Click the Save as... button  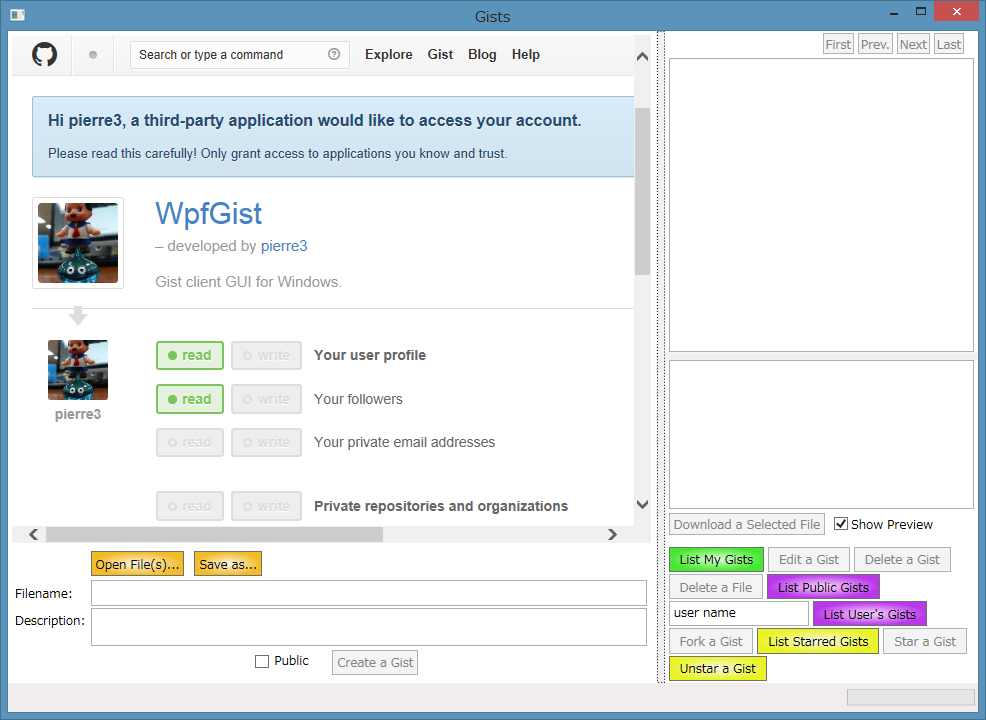click(x=228, y=564)
